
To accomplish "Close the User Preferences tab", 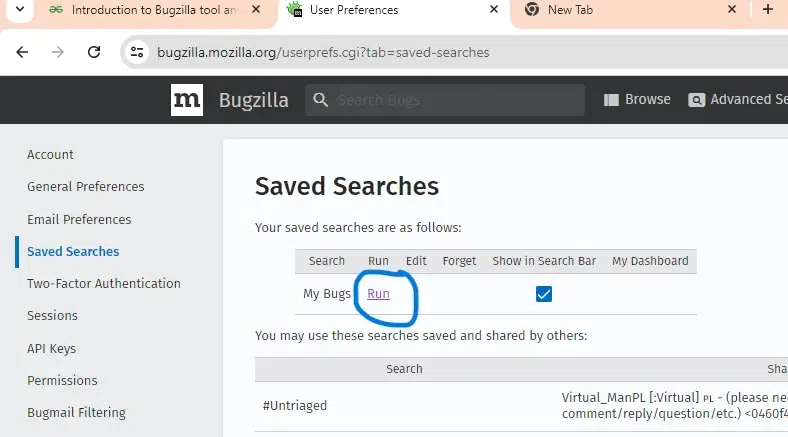I will click(x=494, y=10).
